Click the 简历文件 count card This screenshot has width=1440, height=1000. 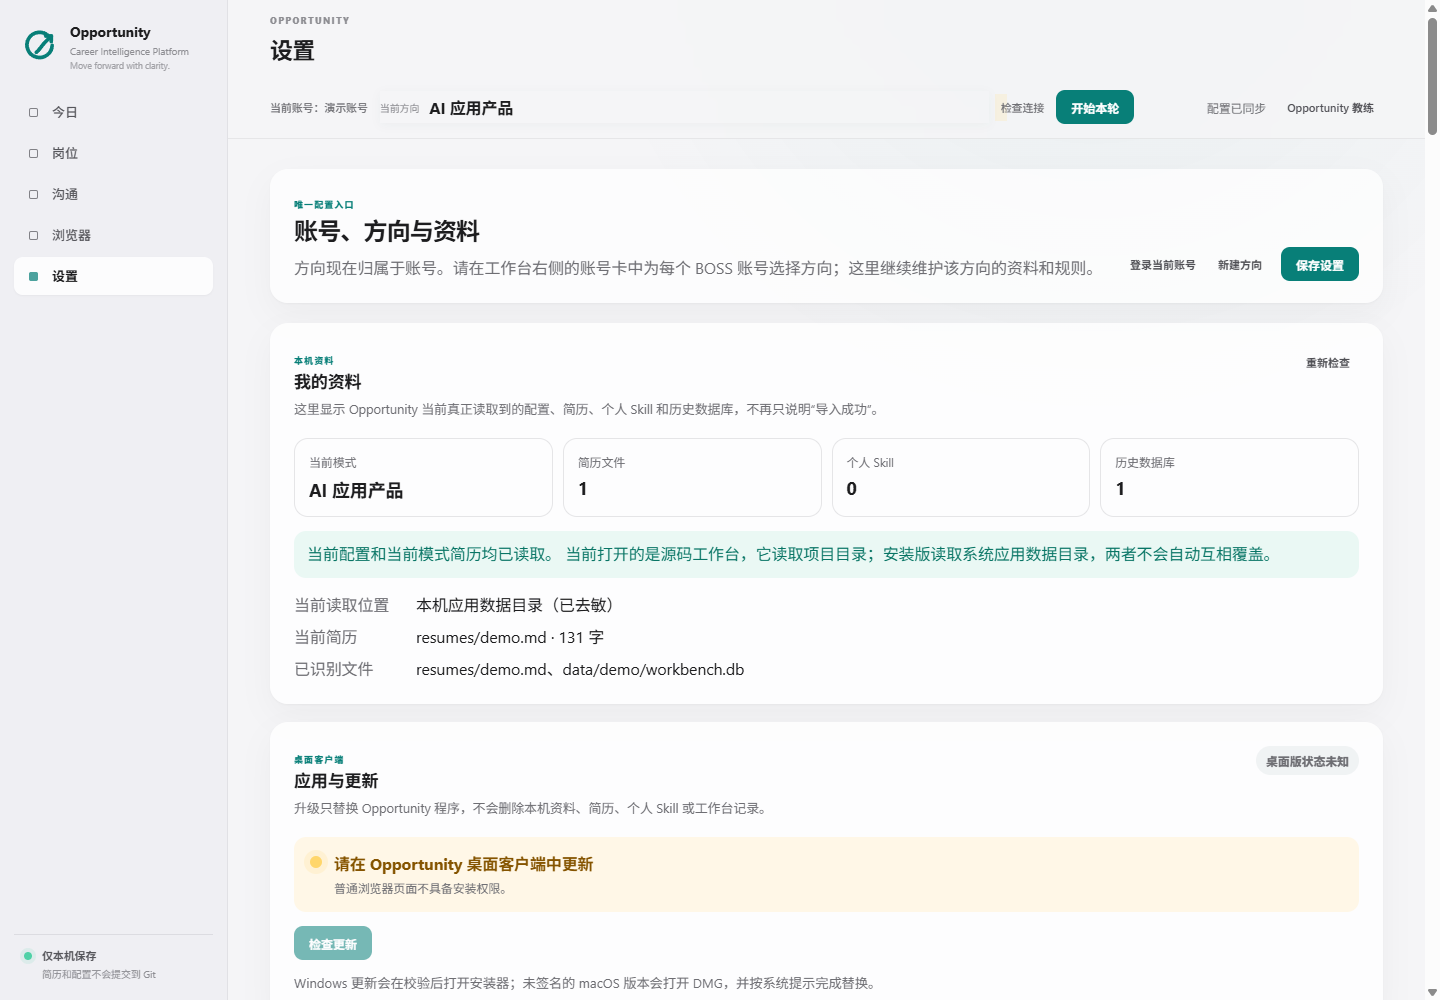[692, 477]
